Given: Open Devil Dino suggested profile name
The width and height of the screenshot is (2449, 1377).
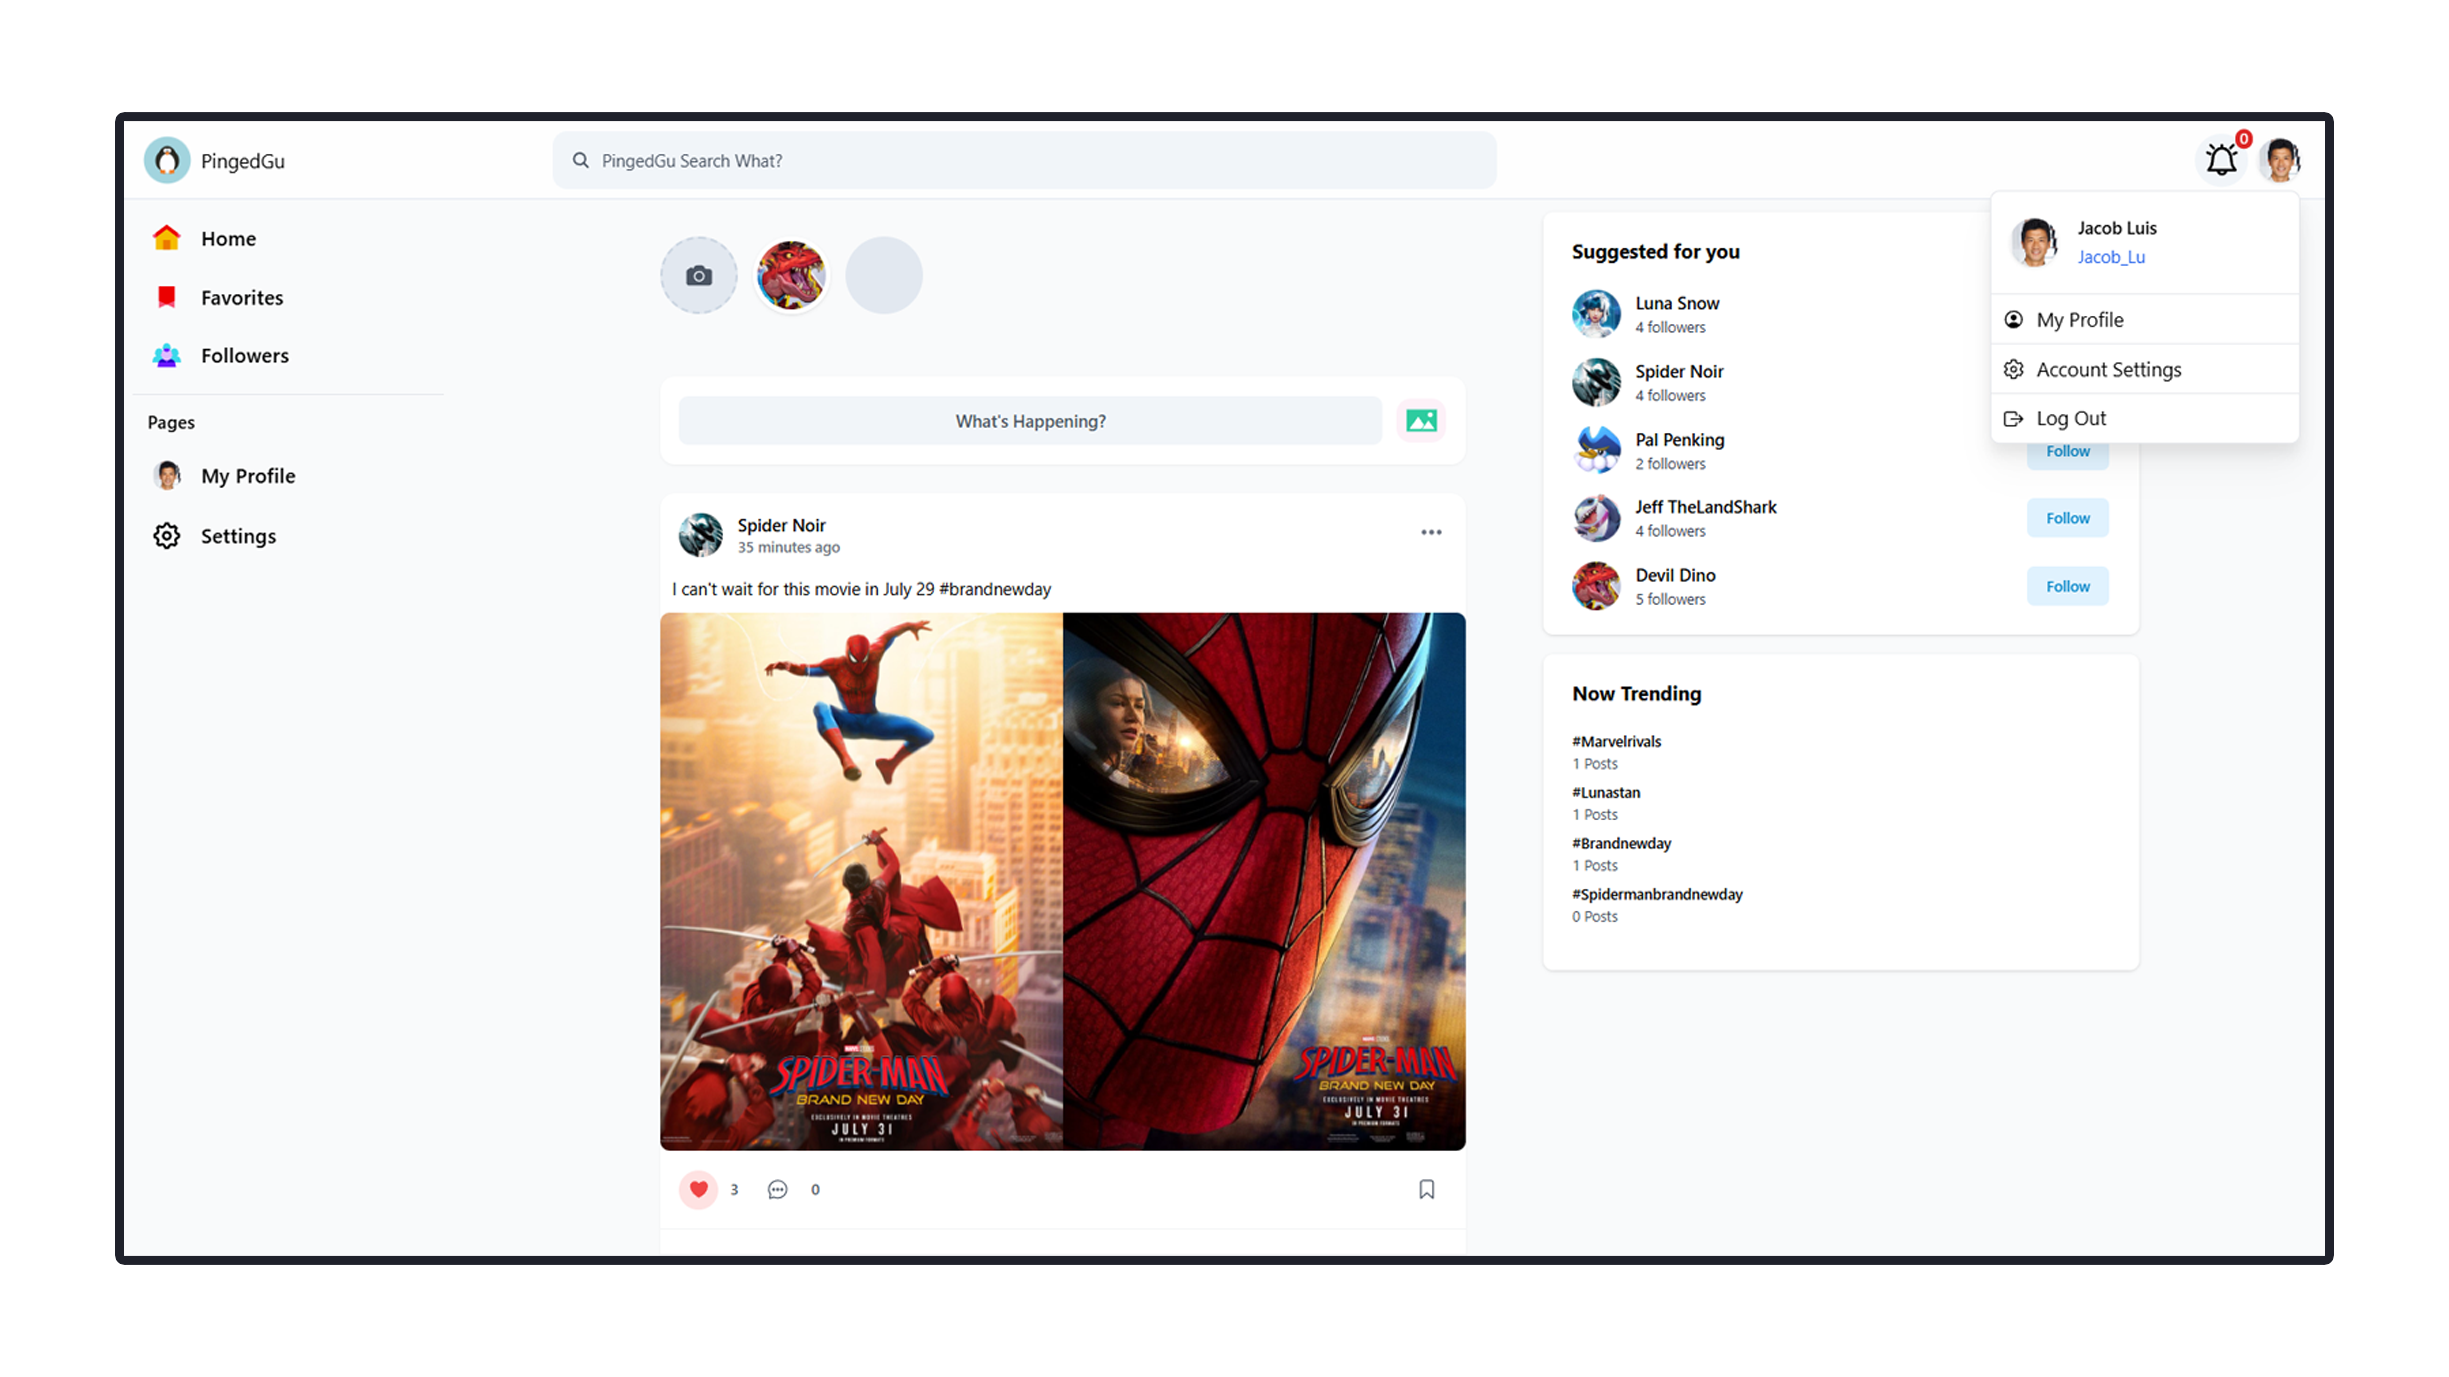Looking at the screenshot, I should [x=1675, y=575].
